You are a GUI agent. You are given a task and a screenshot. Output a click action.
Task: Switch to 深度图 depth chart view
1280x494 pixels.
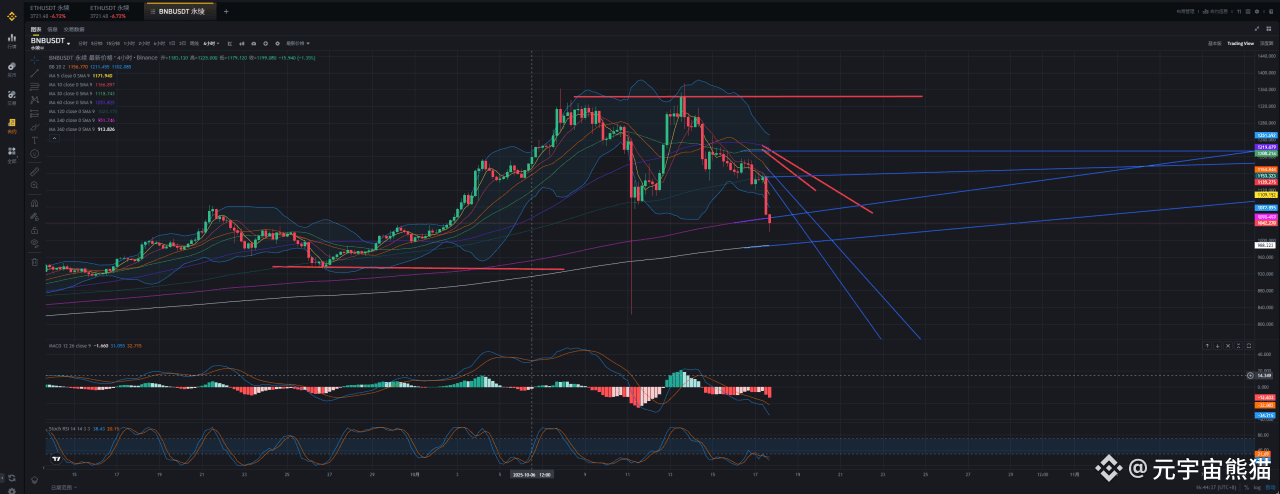(x=1266, y=43)
